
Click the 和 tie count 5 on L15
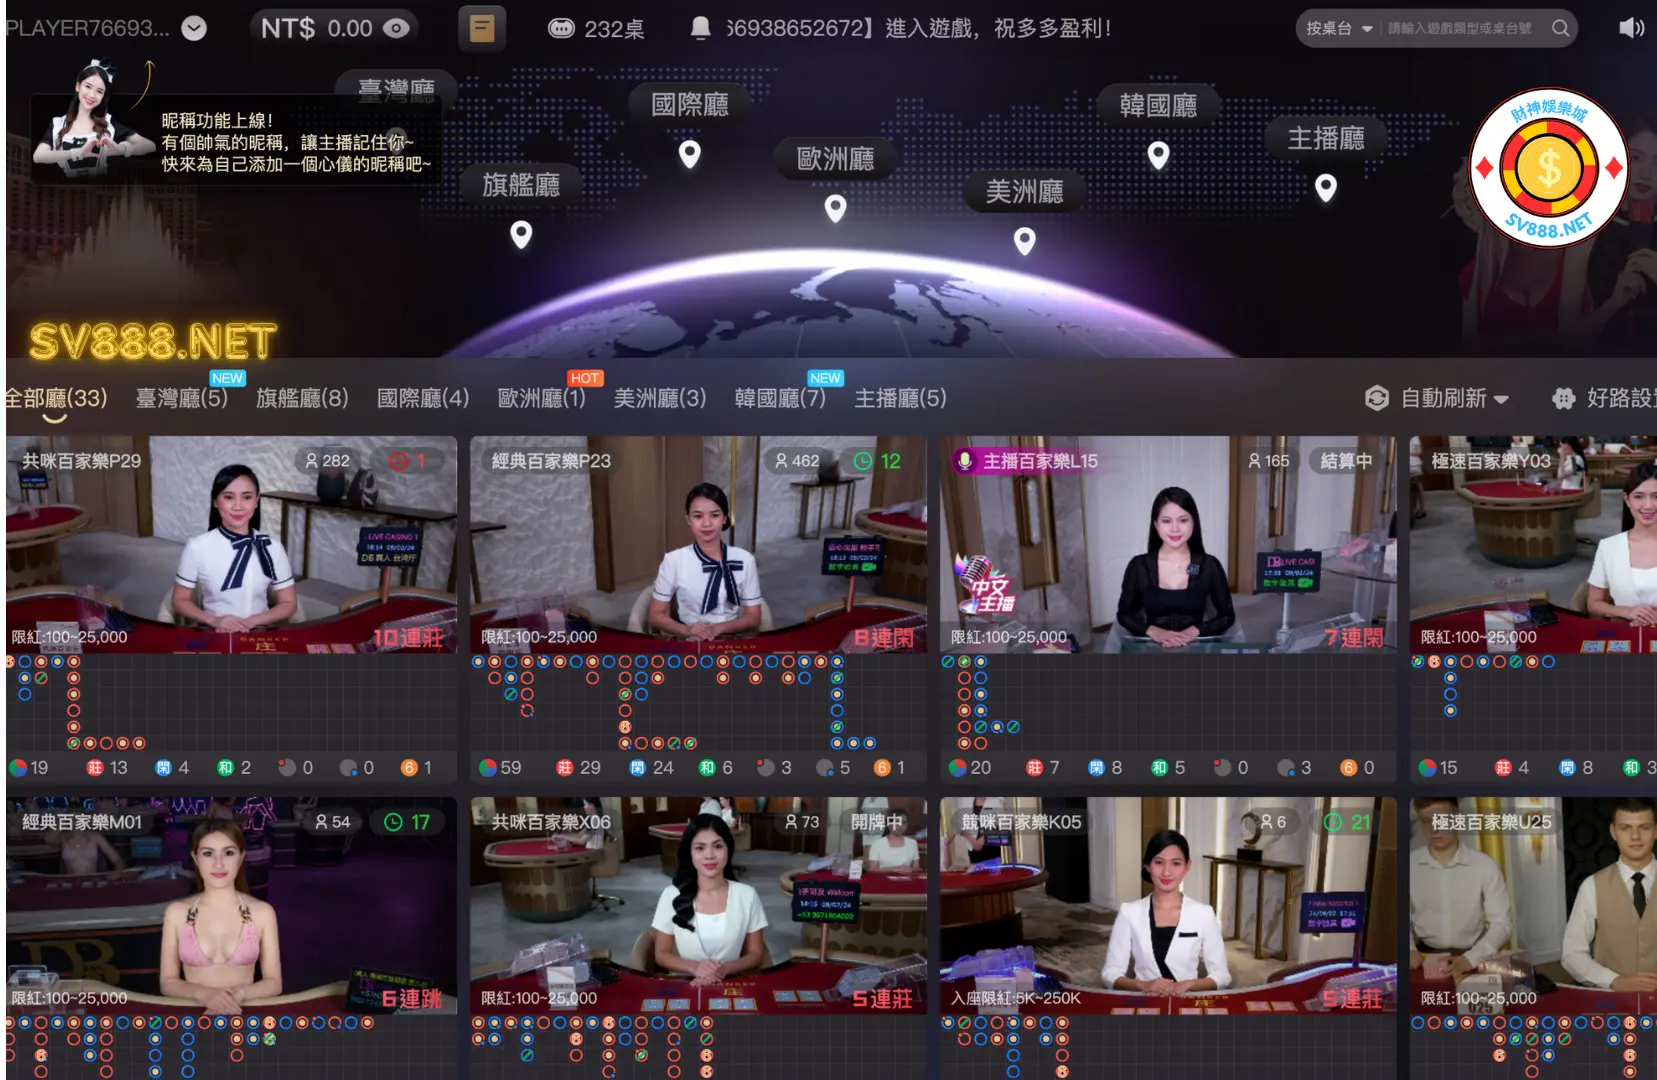click(x=1168, y=768)
